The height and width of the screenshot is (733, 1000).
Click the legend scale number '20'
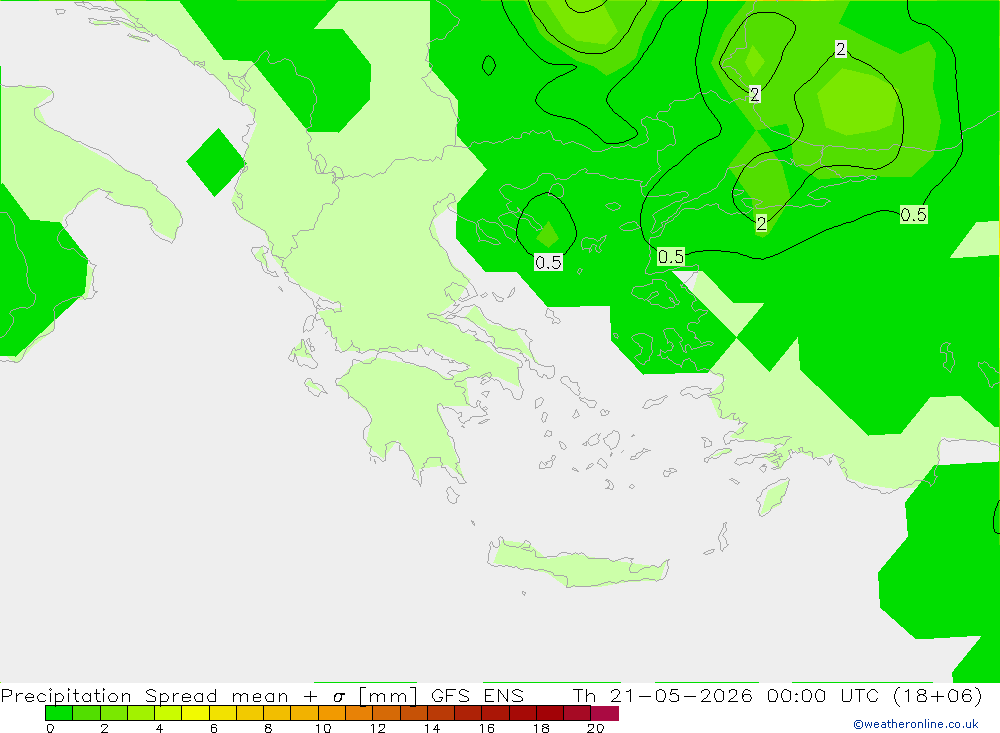(x=595, y=728)
